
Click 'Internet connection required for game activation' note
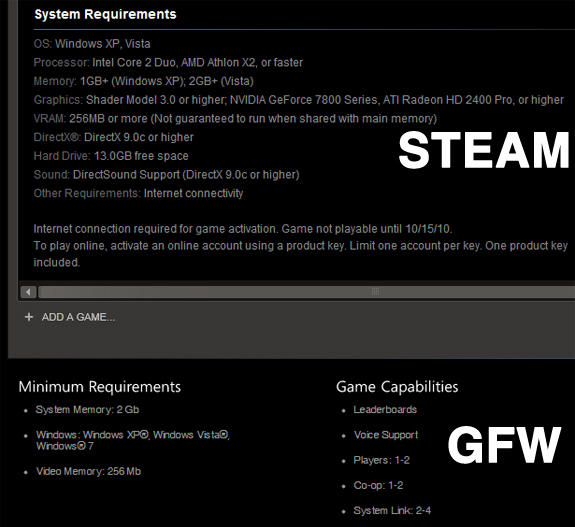coord(243,229)
